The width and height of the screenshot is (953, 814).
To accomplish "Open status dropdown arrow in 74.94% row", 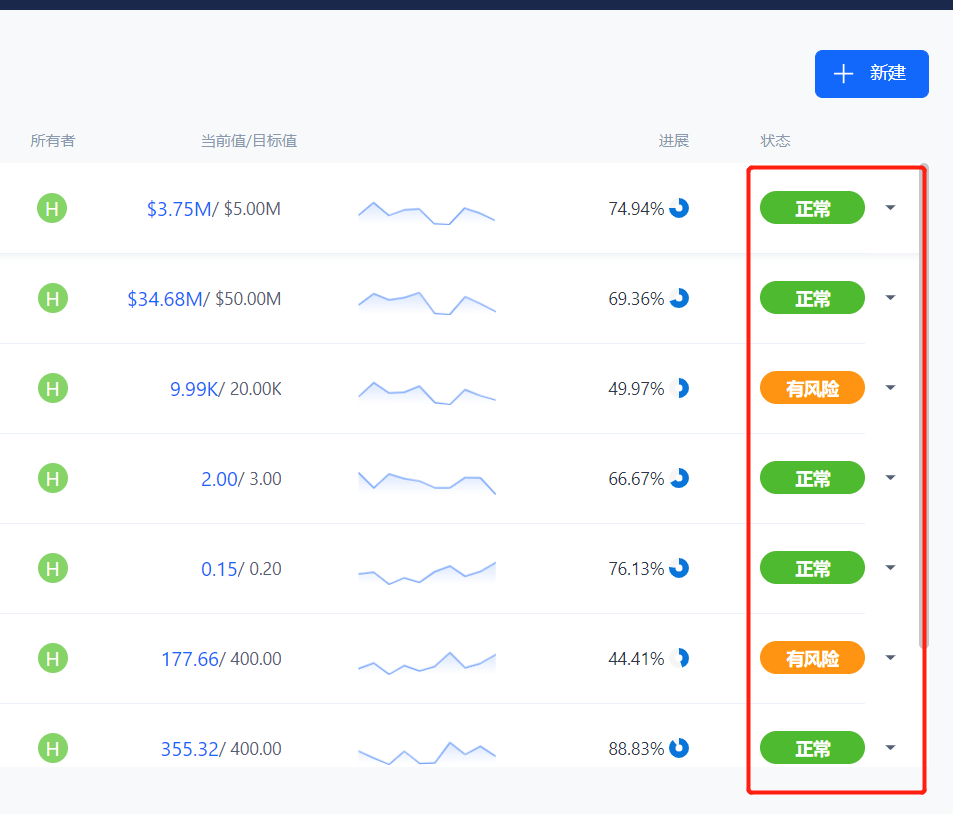I will coord(890,208).
